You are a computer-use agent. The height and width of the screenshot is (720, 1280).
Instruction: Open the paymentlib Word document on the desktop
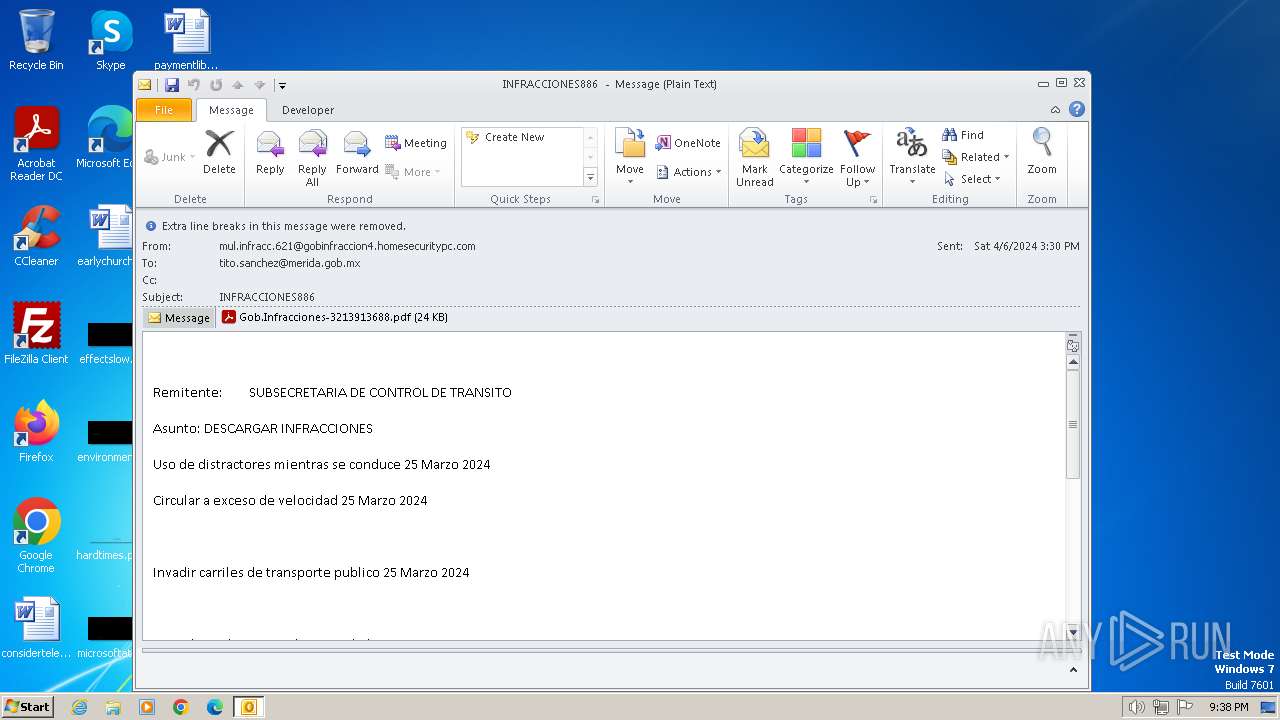pyautogui.click(x=186, y=40)
